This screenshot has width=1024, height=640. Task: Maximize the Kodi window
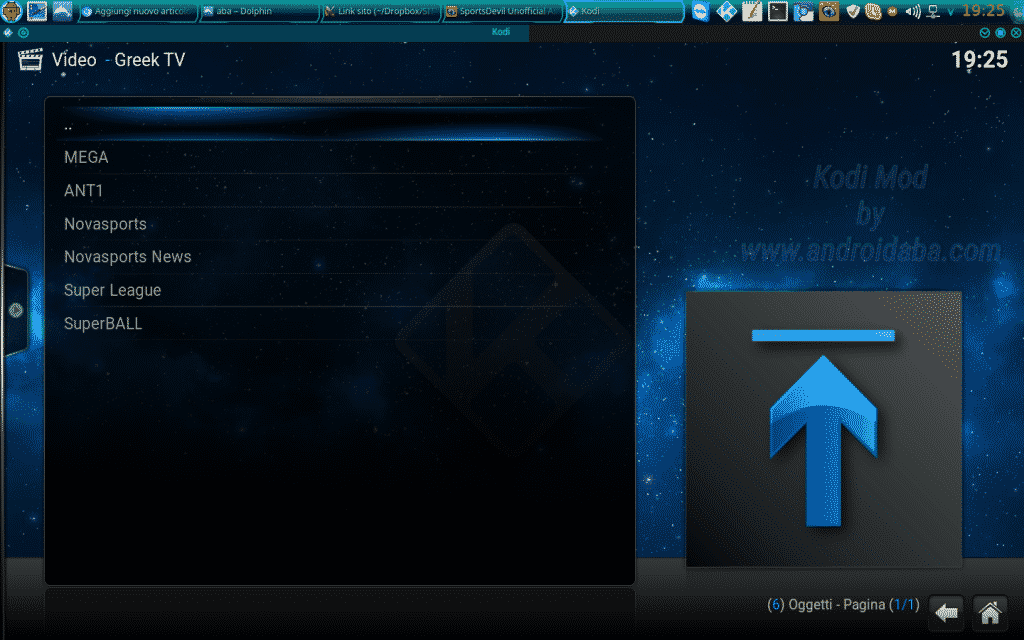[x=1000, y=32]
